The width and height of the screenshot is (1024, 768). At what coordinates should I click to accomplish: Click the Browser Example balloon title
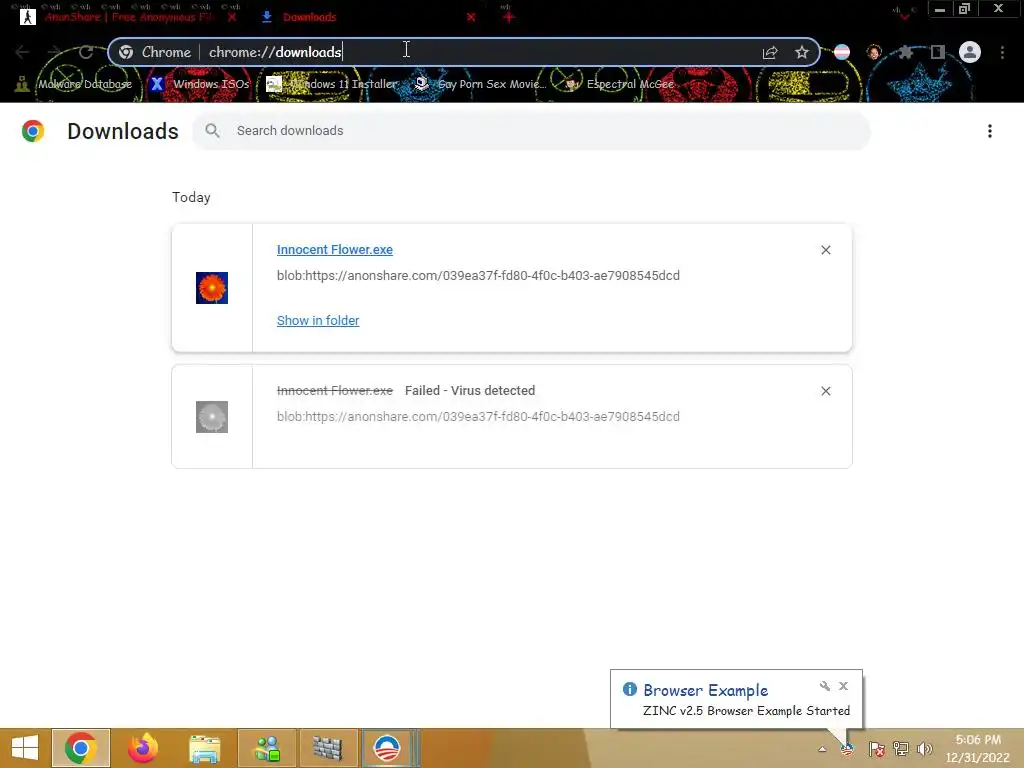click(705, 690)
